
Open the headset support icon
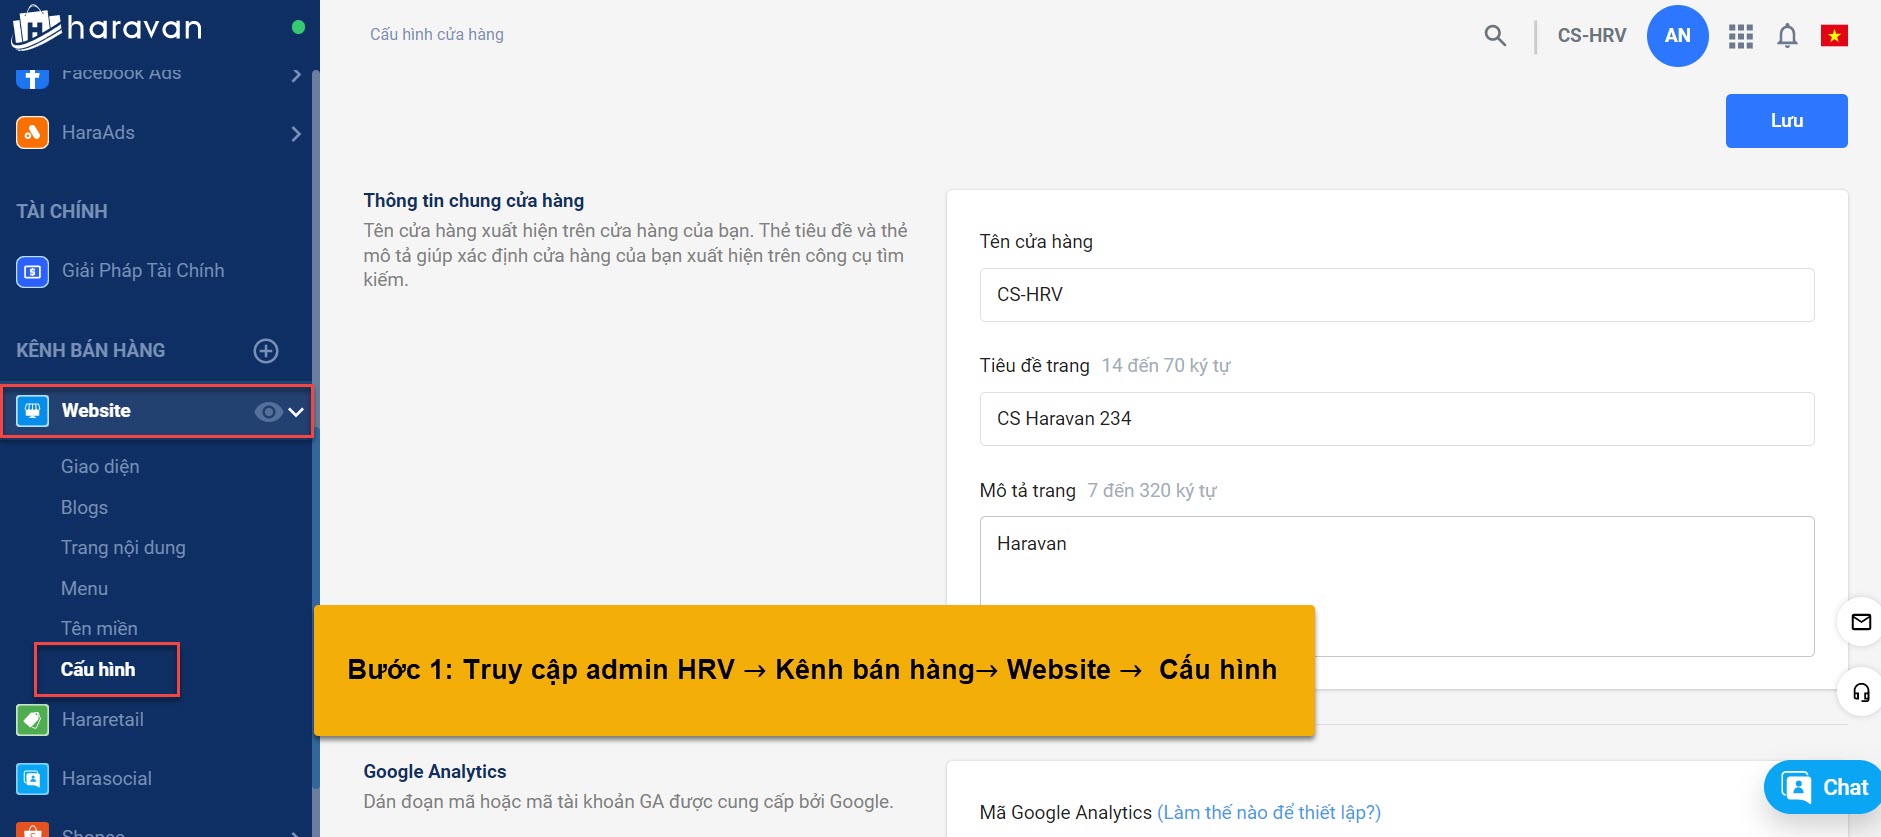(1860, 692)
